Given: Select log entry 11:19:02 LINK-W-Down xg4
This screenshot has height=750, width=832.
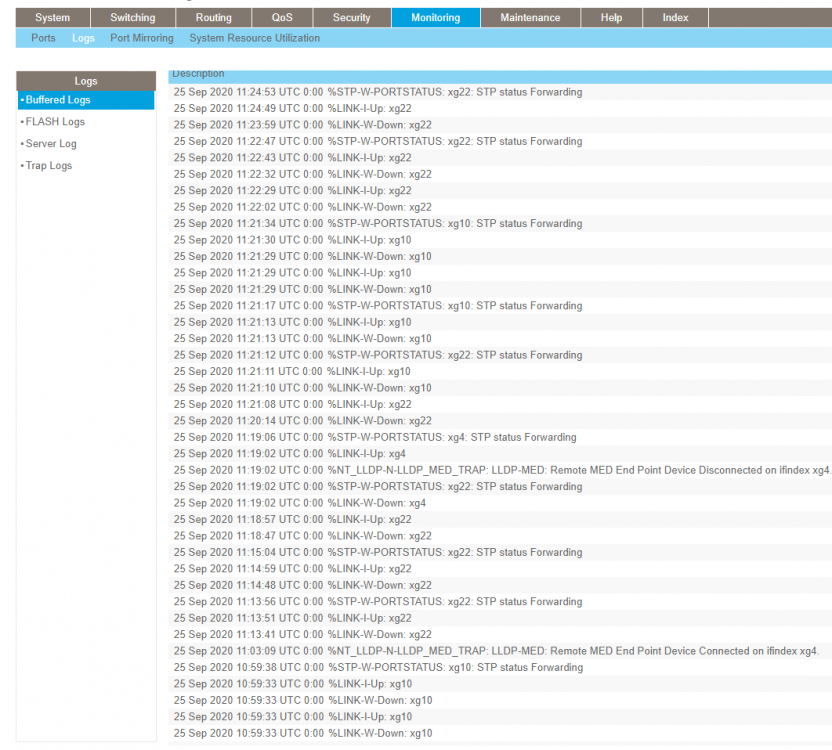Looking at the screenshot, I should [x=500, y=503].
